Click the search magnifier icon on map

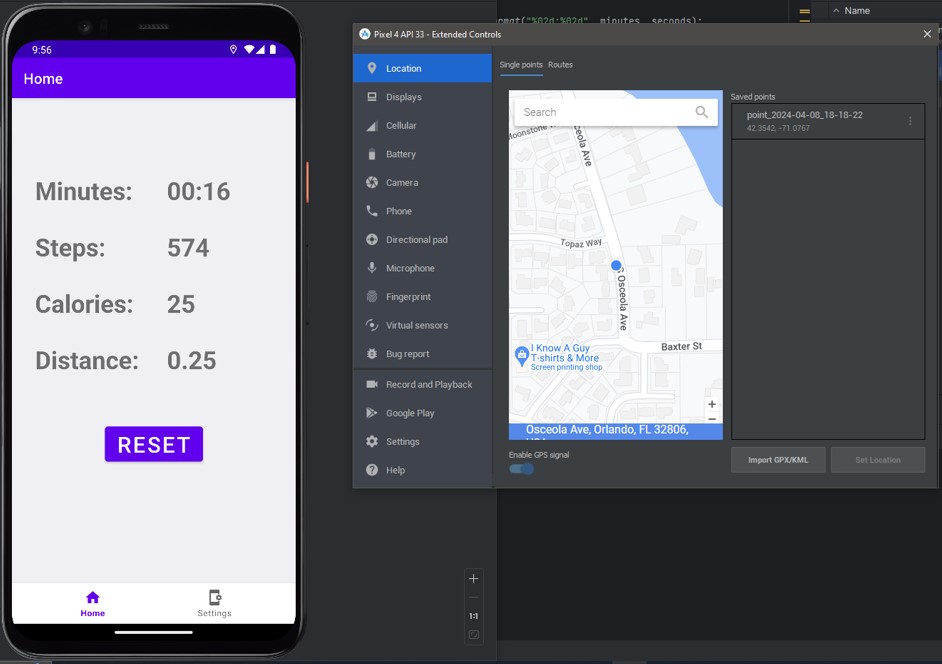pos(701,112)
